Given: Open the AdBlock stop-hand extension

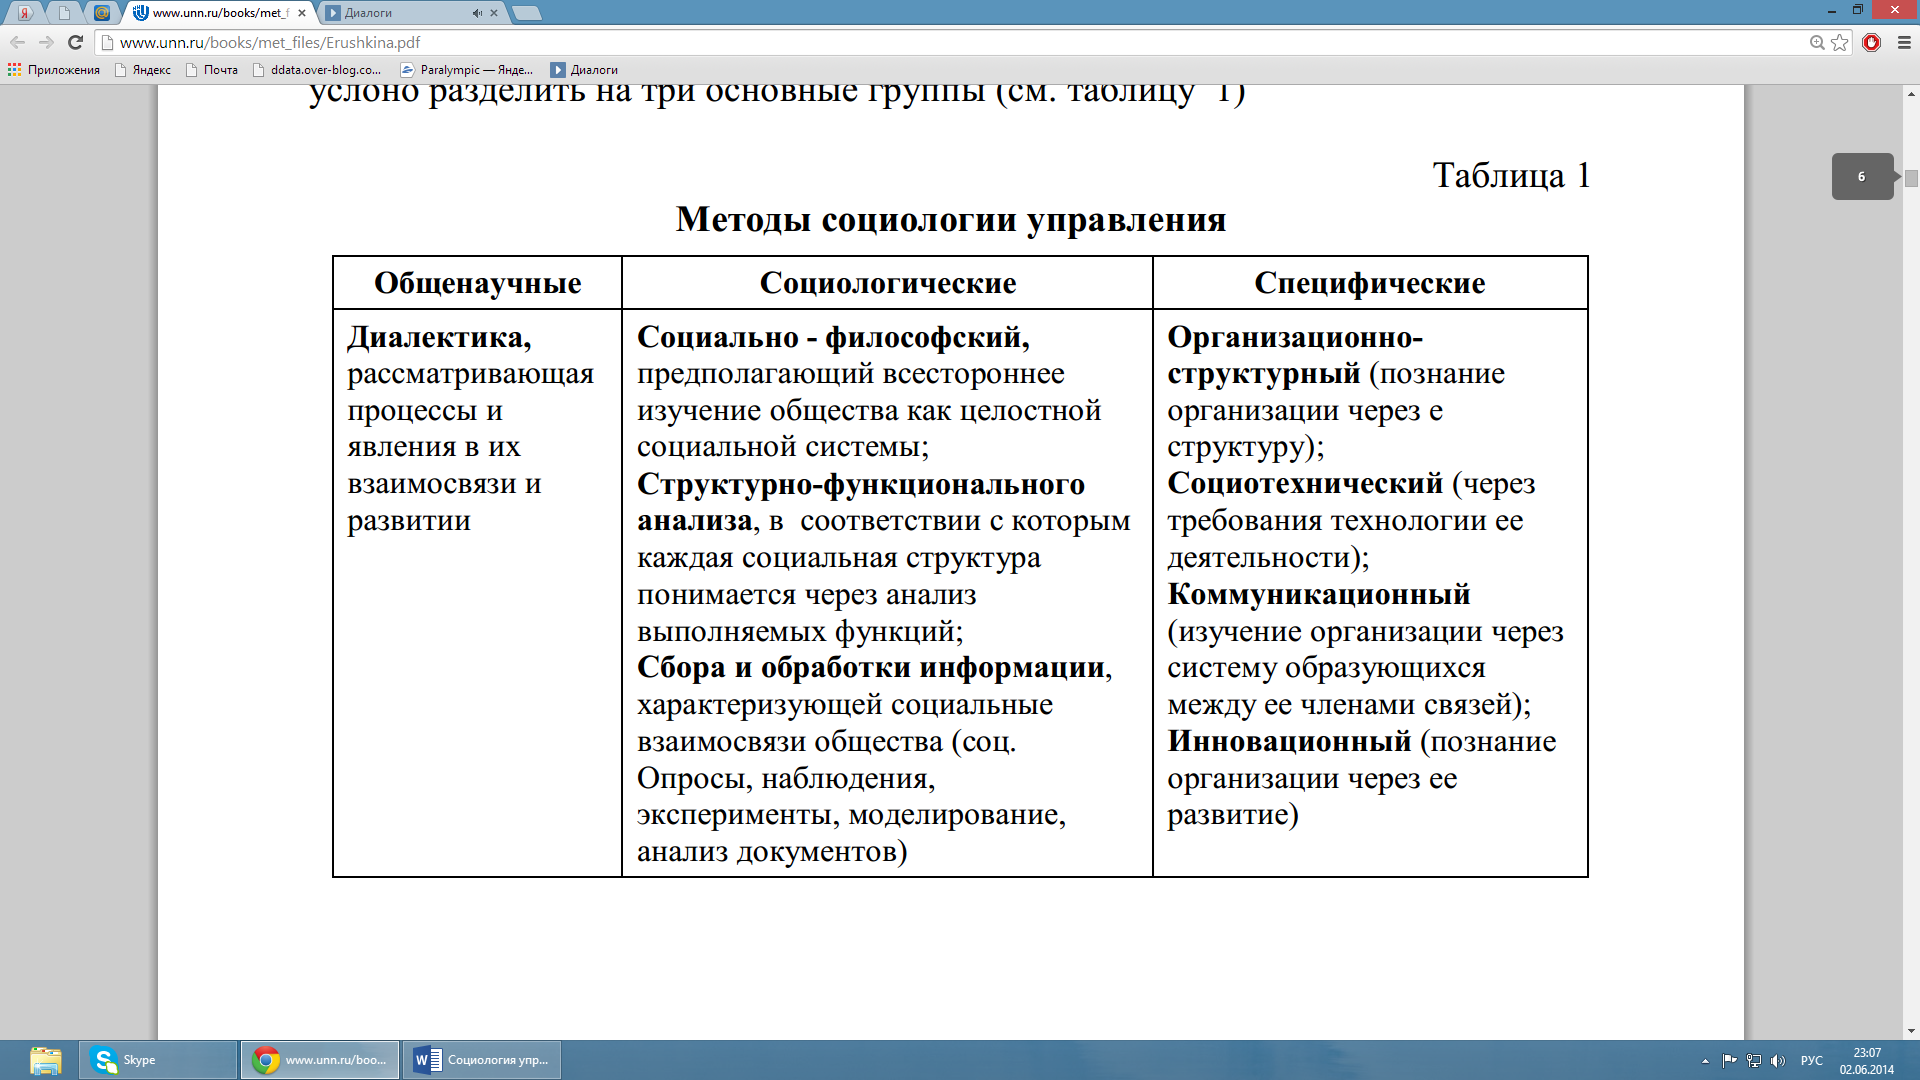Looking at the screenshot, I should click(1872, 42).
